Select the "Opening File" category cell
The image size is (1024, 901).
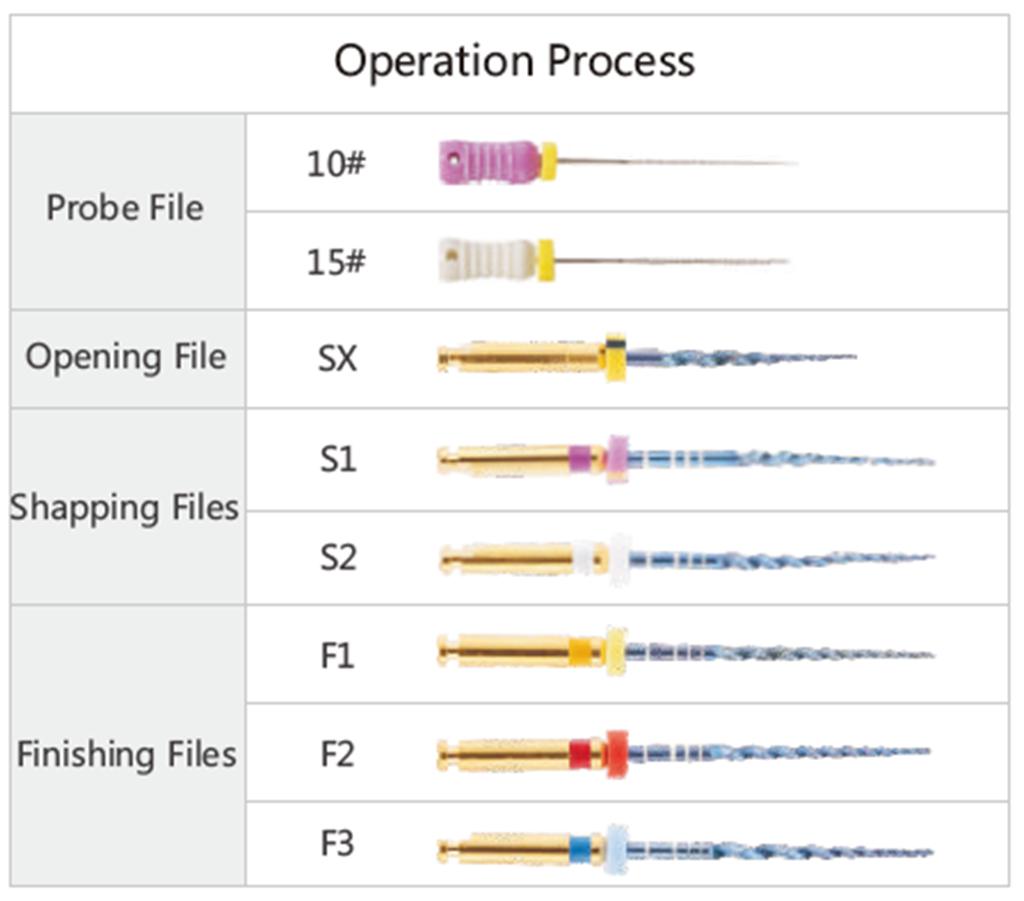pos(126,357)
